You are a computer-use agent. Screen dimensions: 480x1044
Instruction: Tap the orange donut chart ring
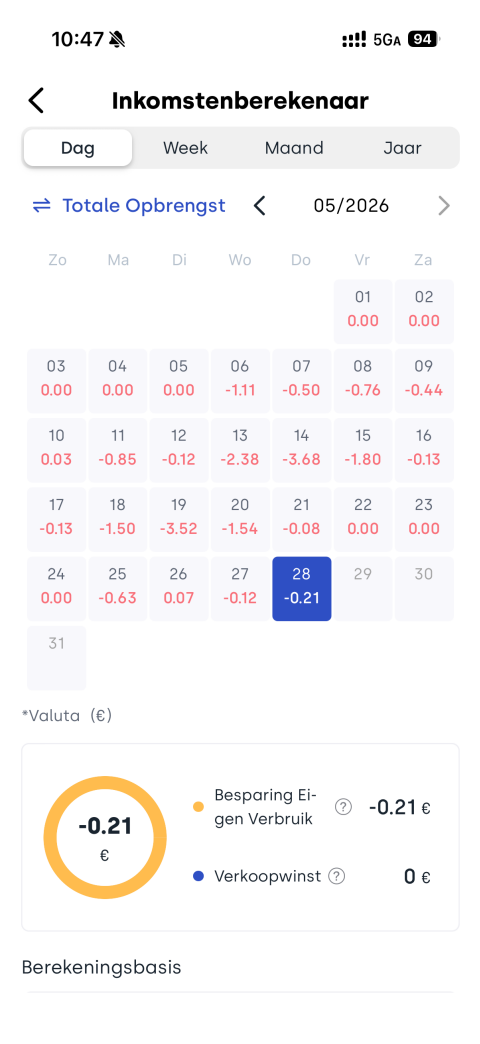105,838
